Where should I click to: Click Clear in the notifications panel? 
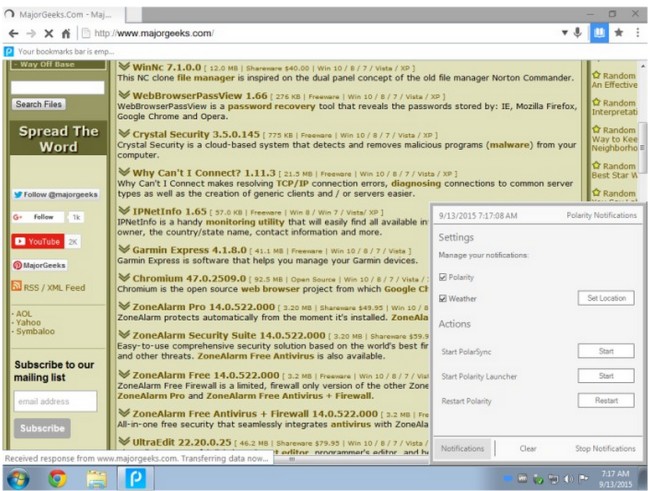[528, 449]
